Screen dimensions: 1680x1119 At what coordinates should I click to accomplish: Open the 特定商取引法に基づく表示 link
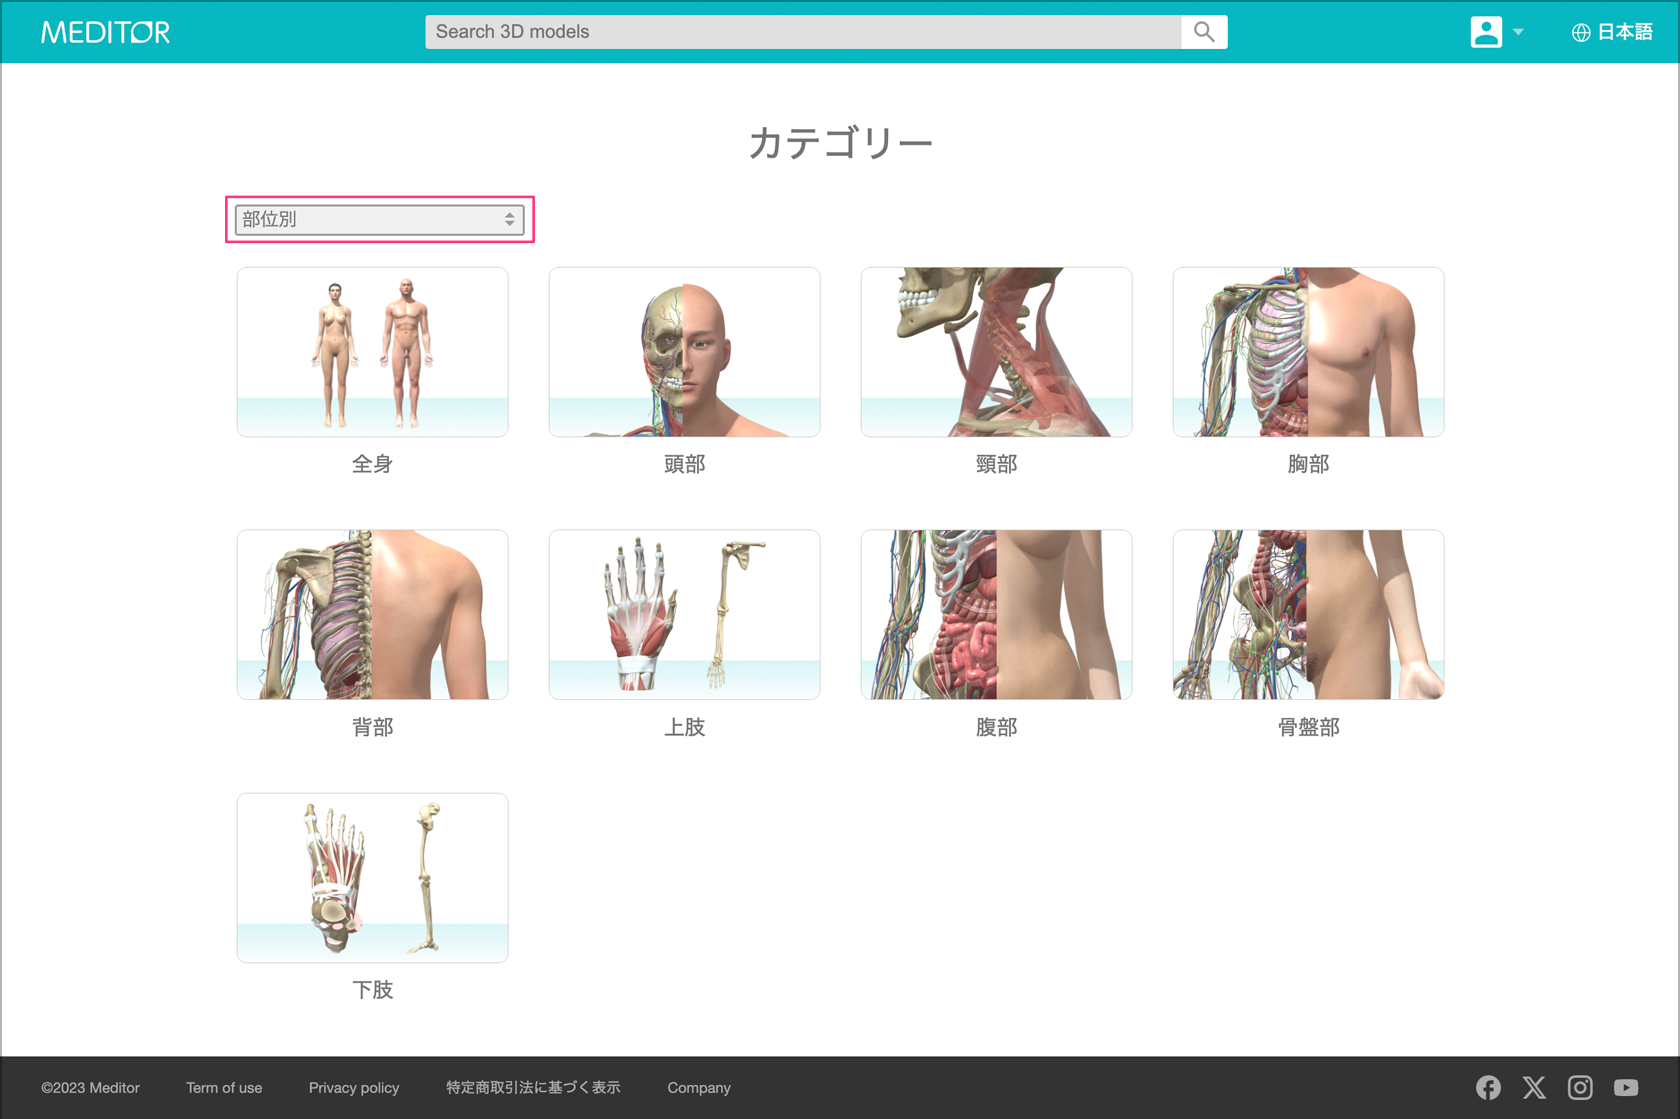(x=533, y=1088)
